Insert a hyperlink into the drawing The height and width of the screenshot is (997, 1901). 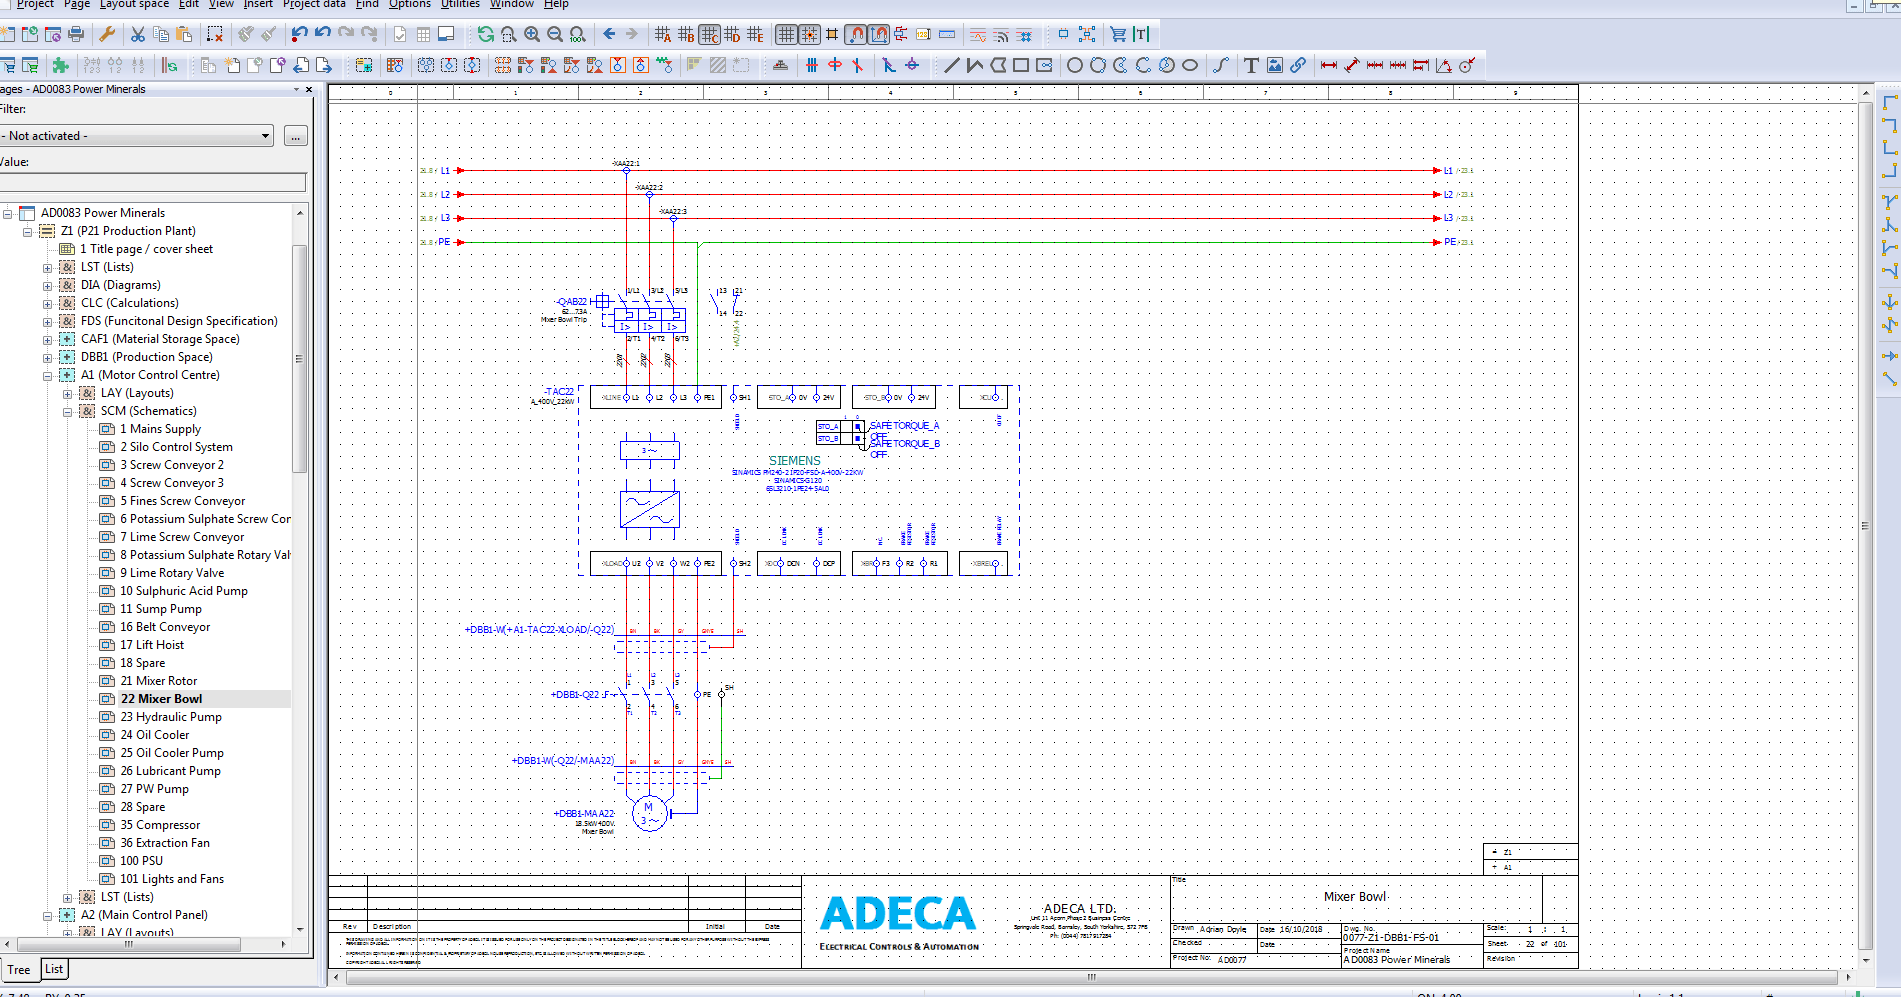(1298, 65)
